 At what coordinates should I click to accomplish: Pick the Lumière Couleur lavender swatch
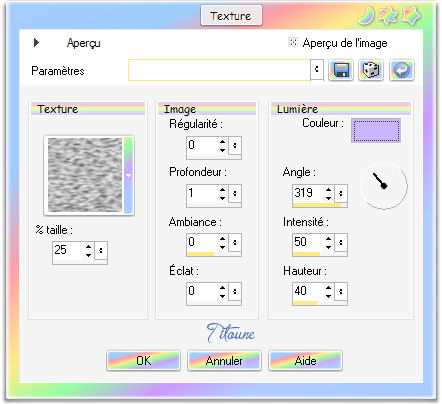(376, 131)
